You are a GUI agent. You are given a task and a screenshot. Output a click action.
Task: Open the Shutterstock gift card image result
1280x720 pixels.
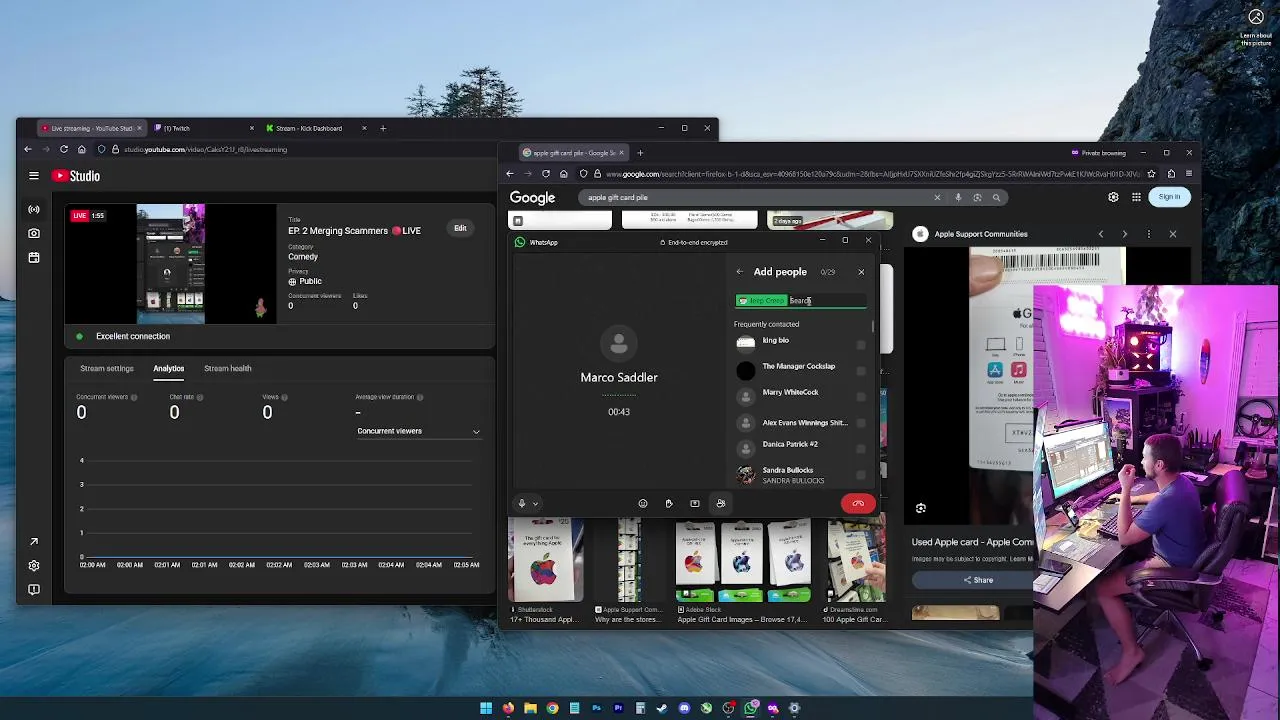545,568
